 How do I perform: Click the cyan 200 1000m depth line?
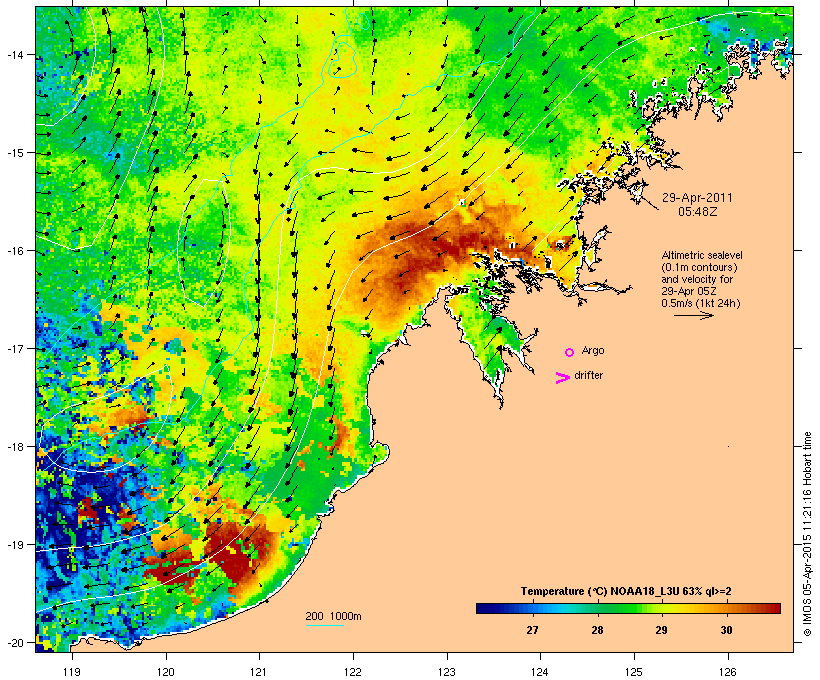pos(324,625)
